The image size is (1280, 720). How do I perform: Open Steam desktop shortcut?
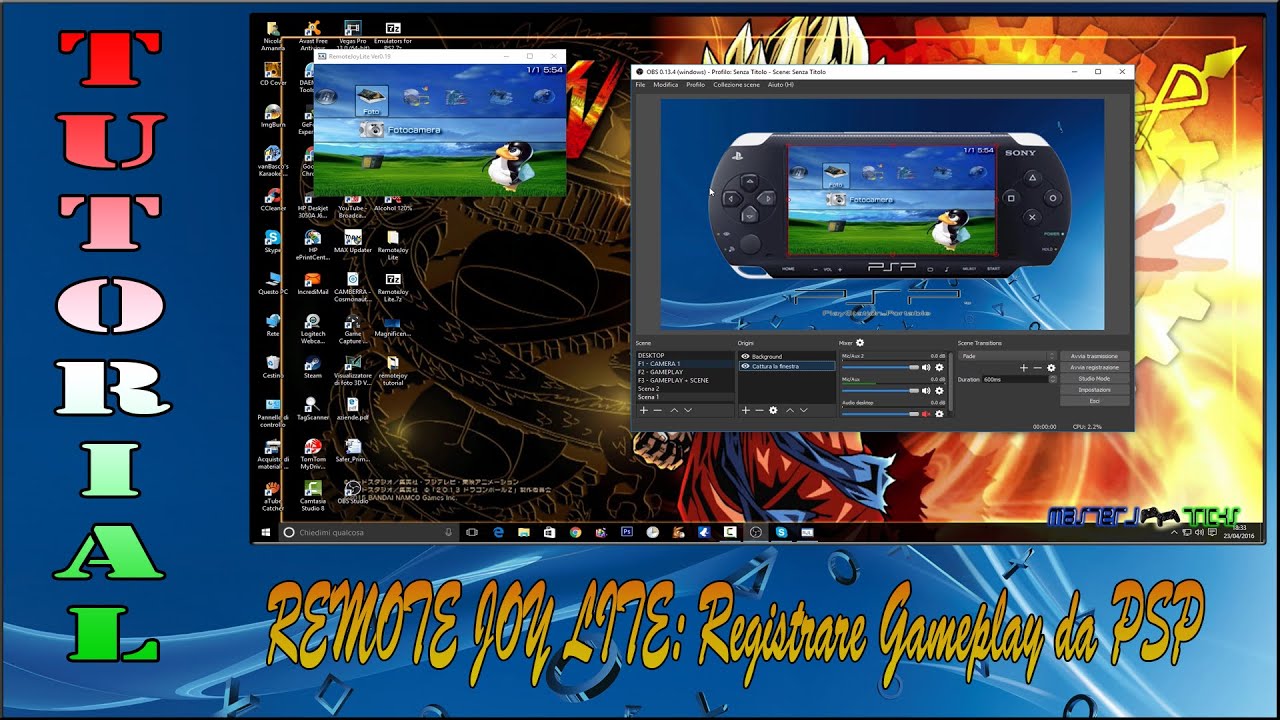coord(312,367)
